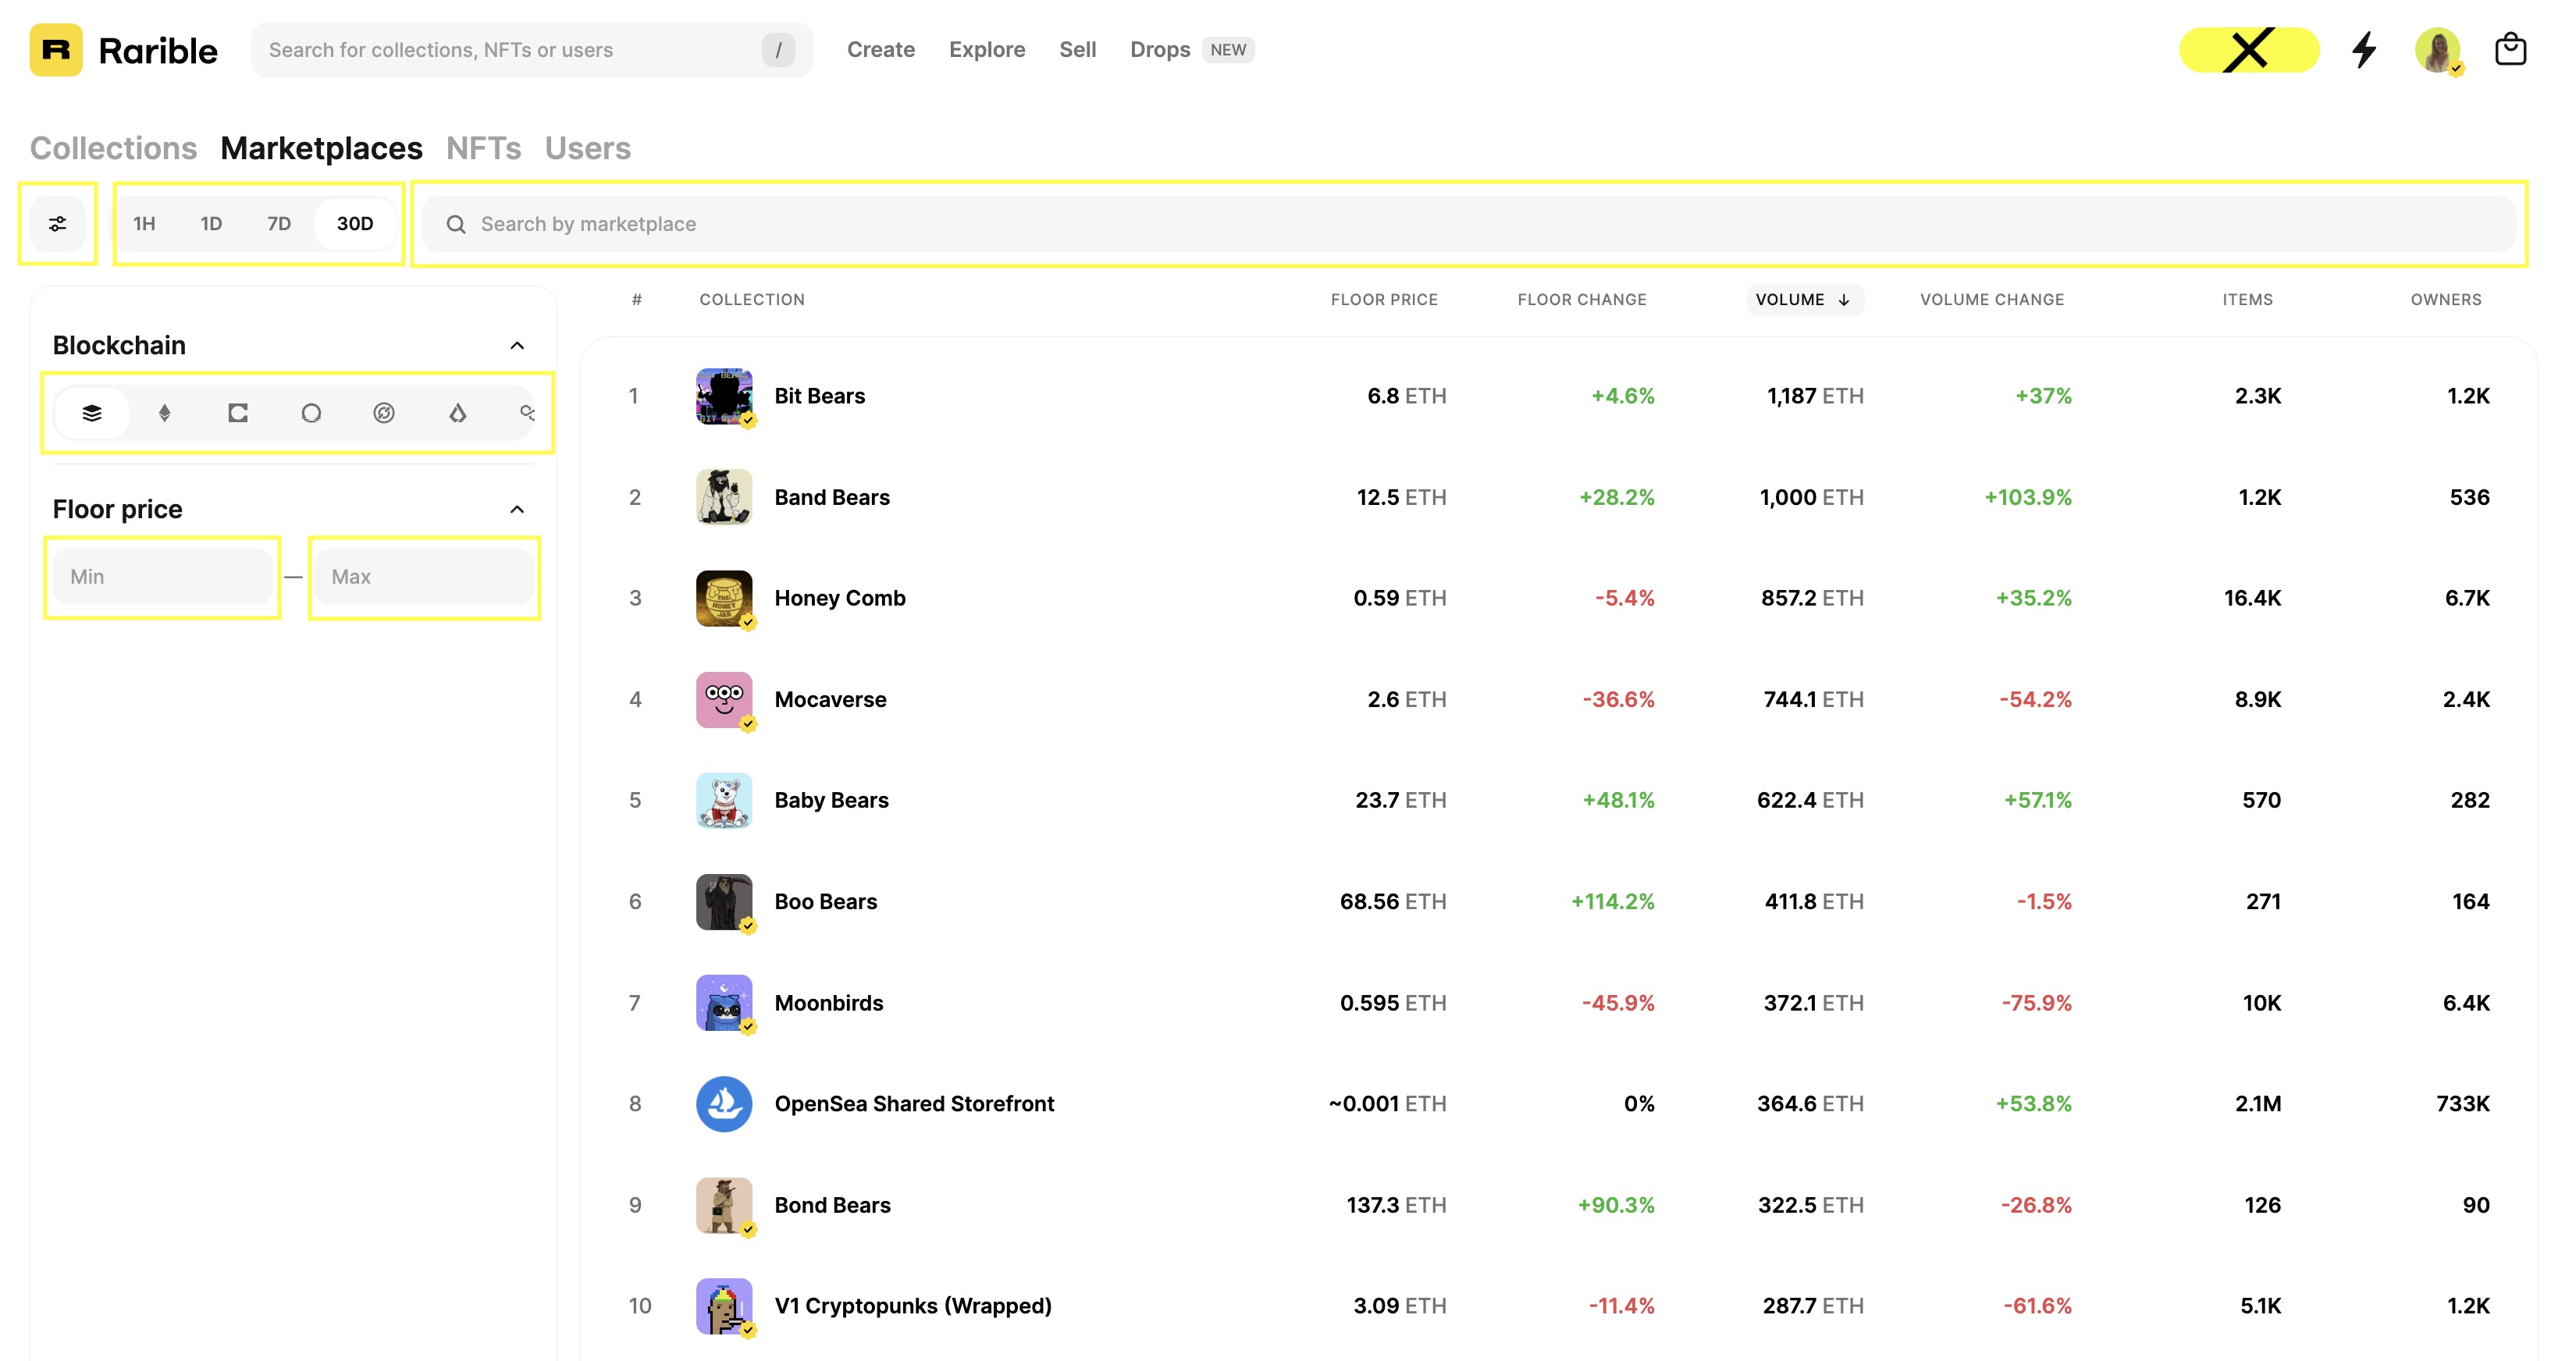Open Mocaverse collection thumbnail
This screenshot has width=2576, height=1361.
pyautogui.click(x=724, y=699)
